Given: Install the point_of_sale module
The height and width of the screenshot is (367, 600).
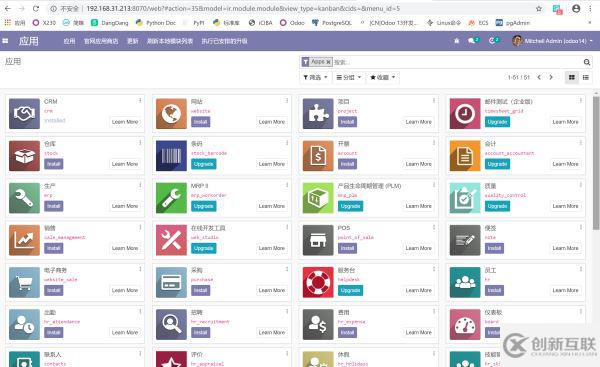Looking at the screenshot, I should [x=347, y=248].
